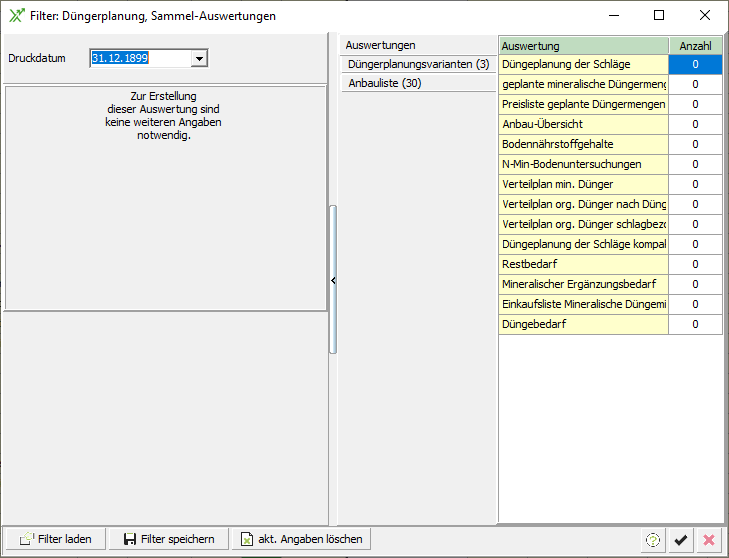Click the Druckdatum date field

[x=139, y=59]
